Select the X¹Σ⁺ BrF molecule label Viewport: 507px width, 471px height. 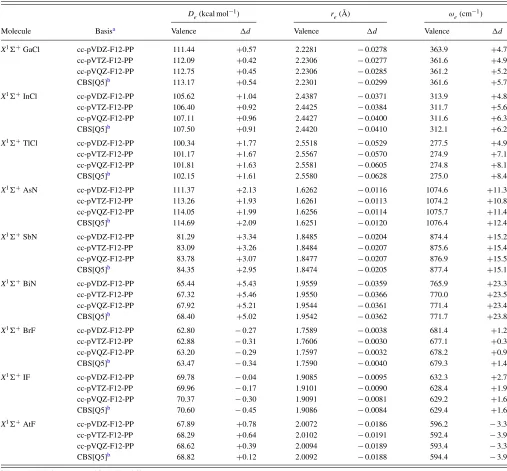pyautogui.click(x=18, y=331)
